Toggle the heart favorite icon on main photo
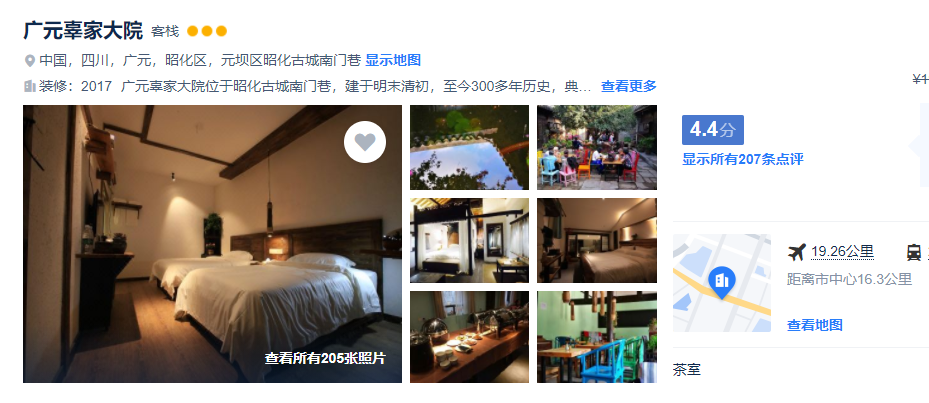Viewport: 929px width, 403px height. coord(365,142)
